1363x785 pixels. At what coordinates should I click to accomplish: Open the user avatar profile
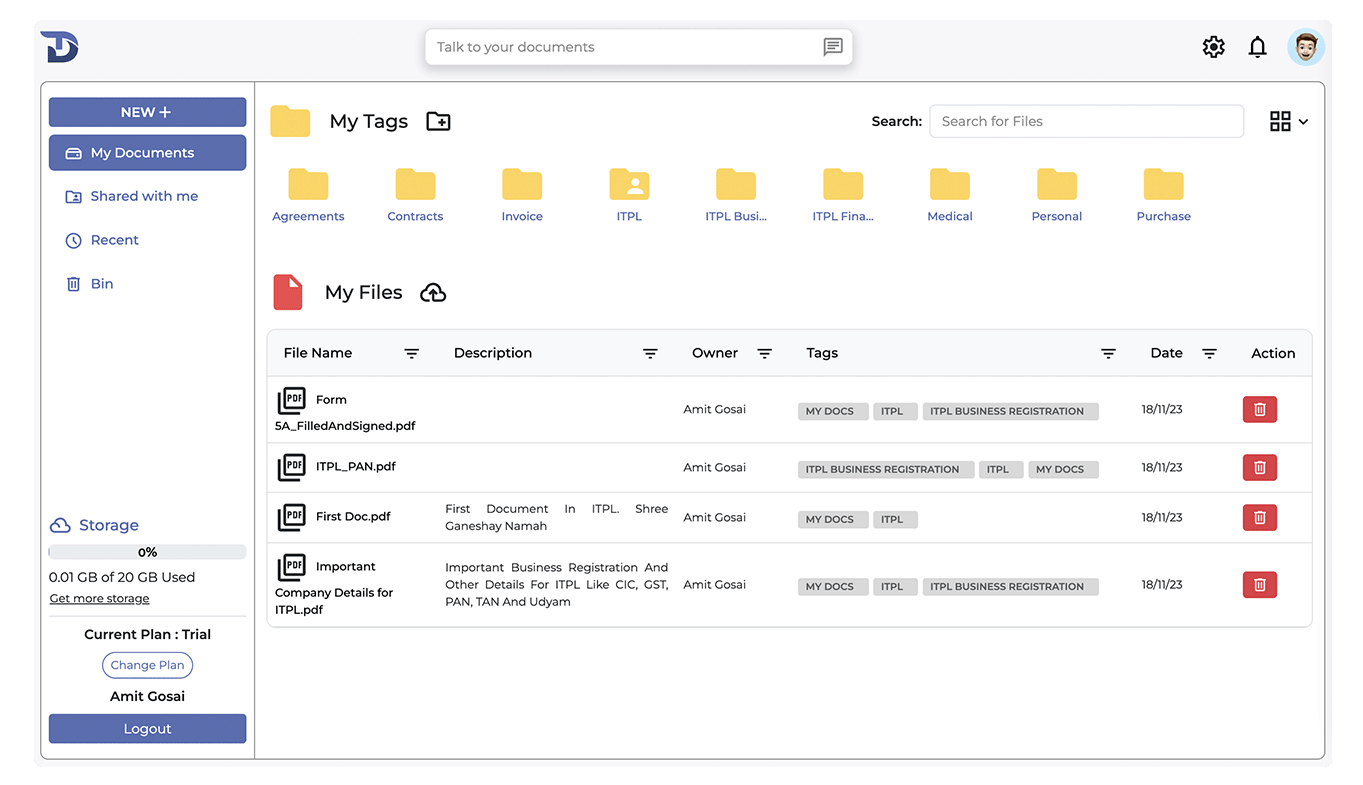click(1305, 47)
